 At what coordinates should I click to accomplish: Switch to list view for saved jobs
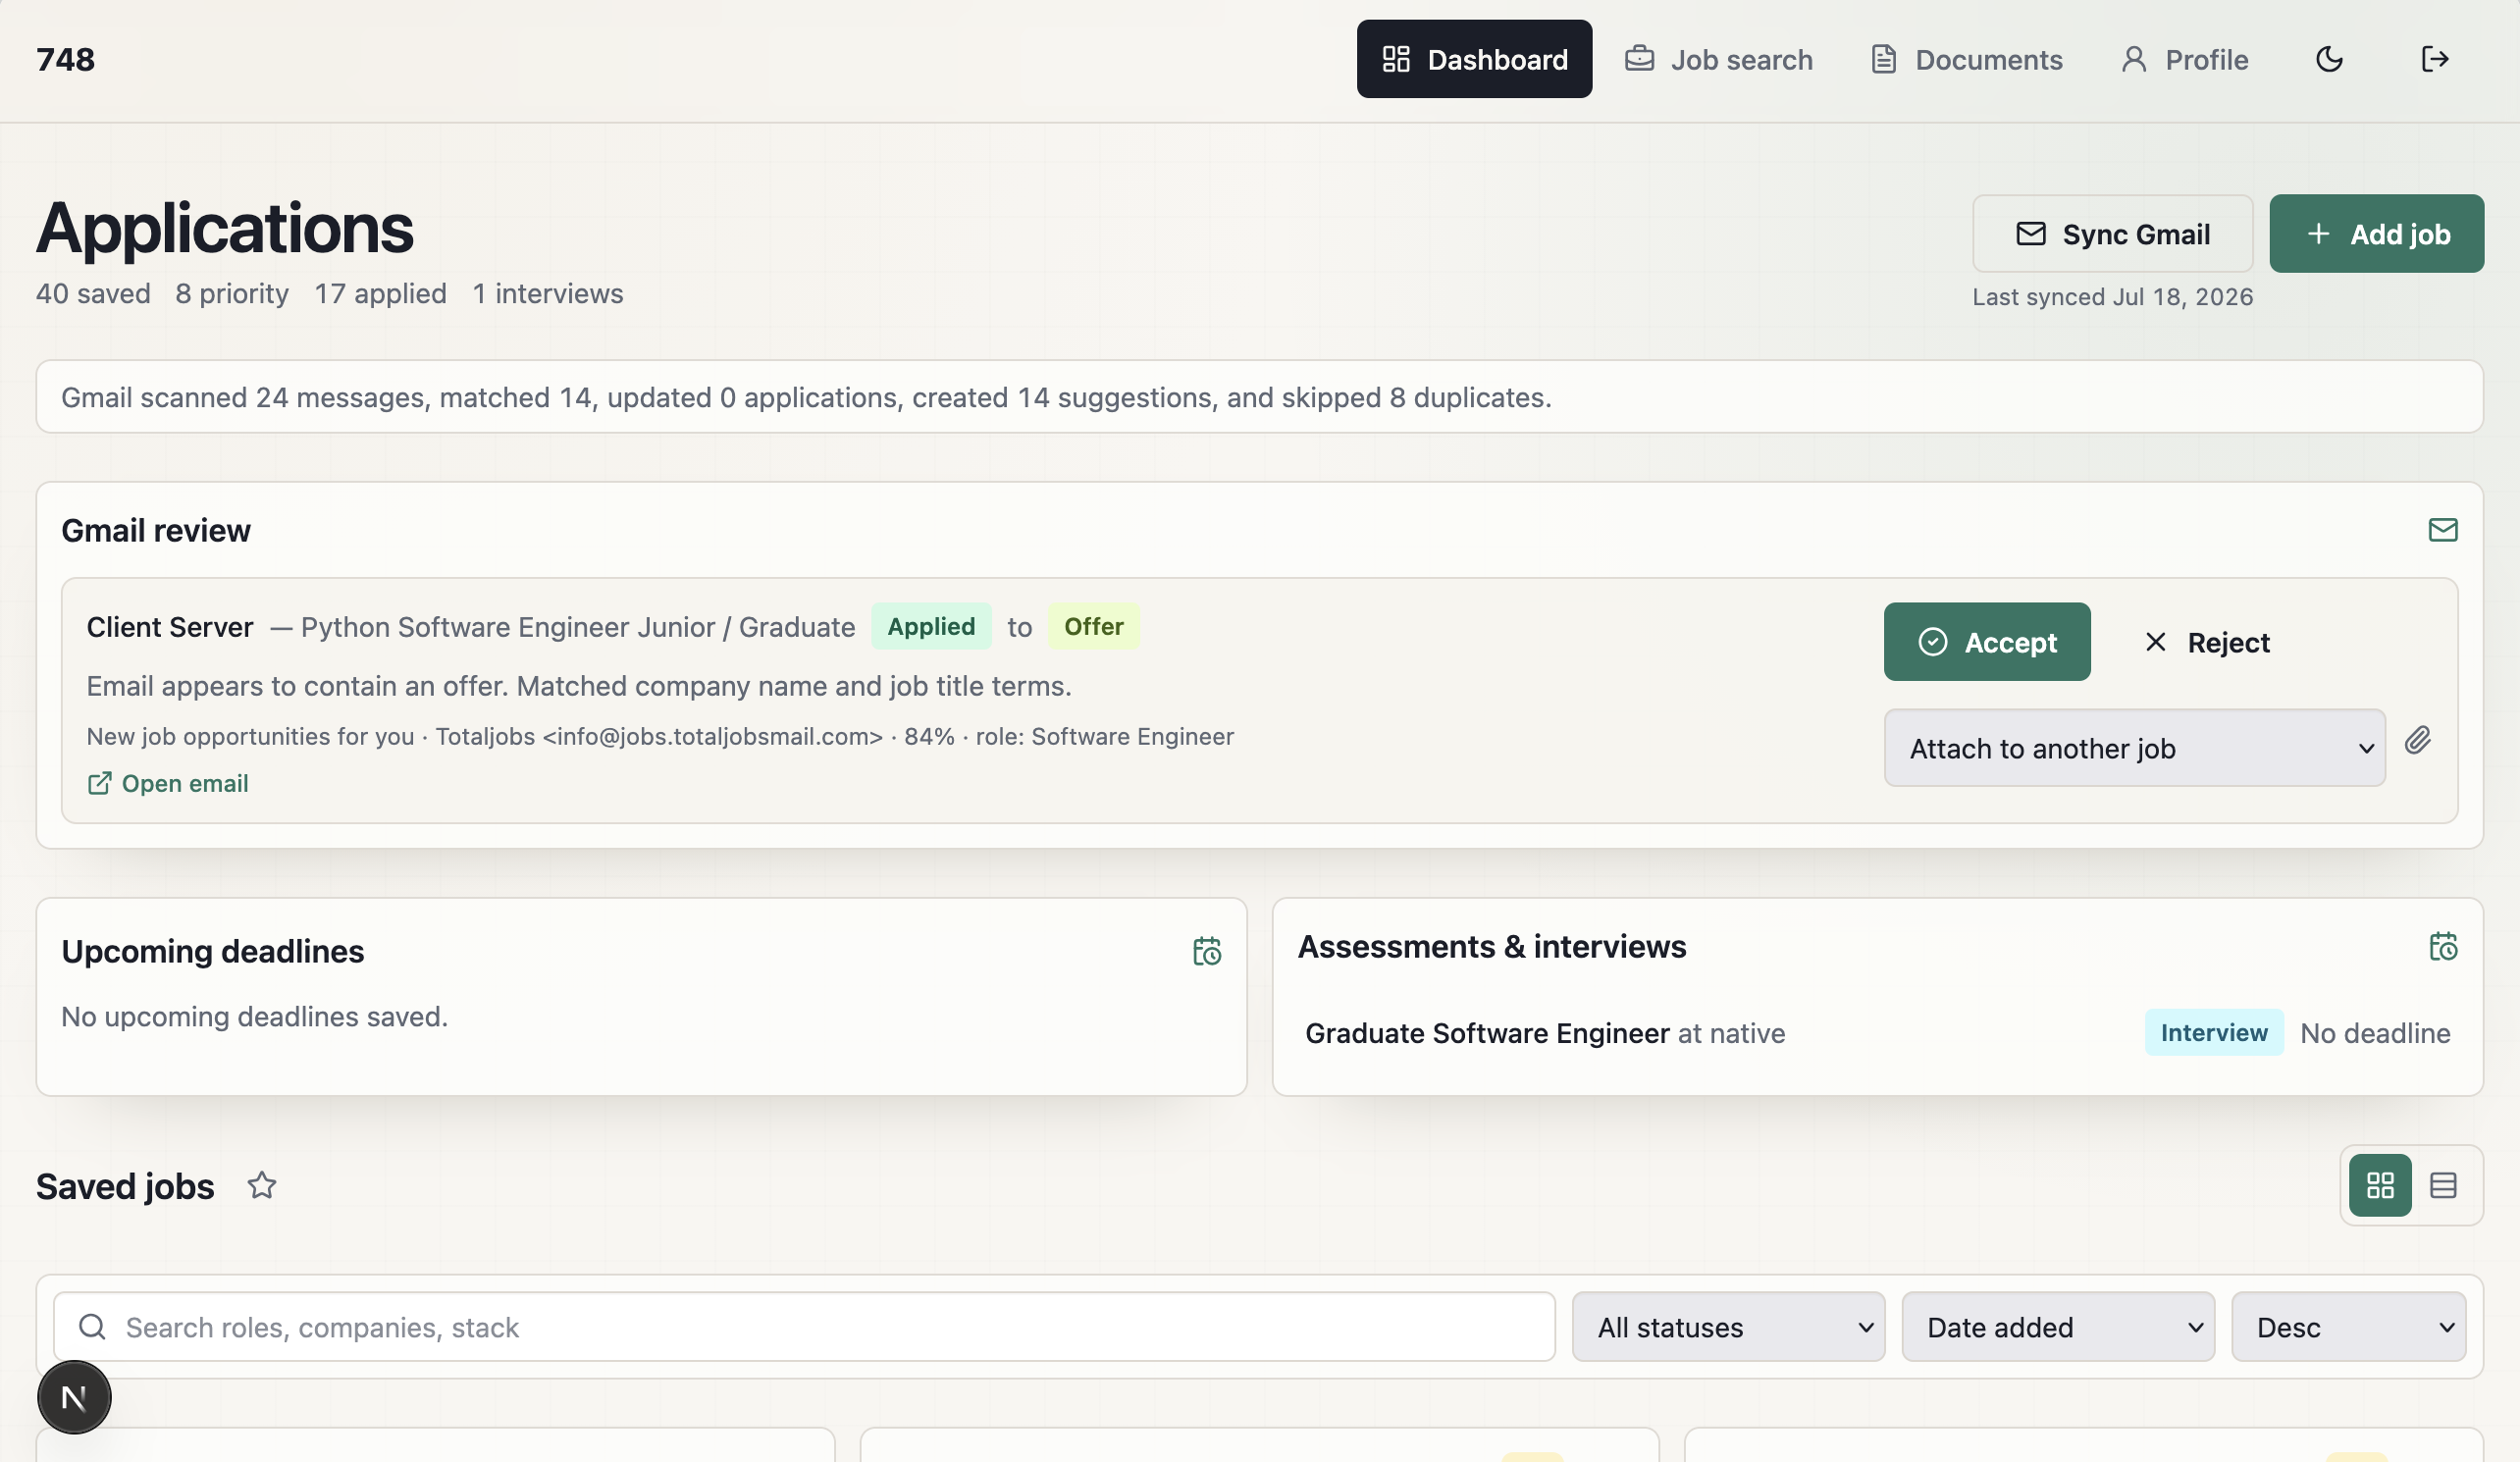2443,1185
